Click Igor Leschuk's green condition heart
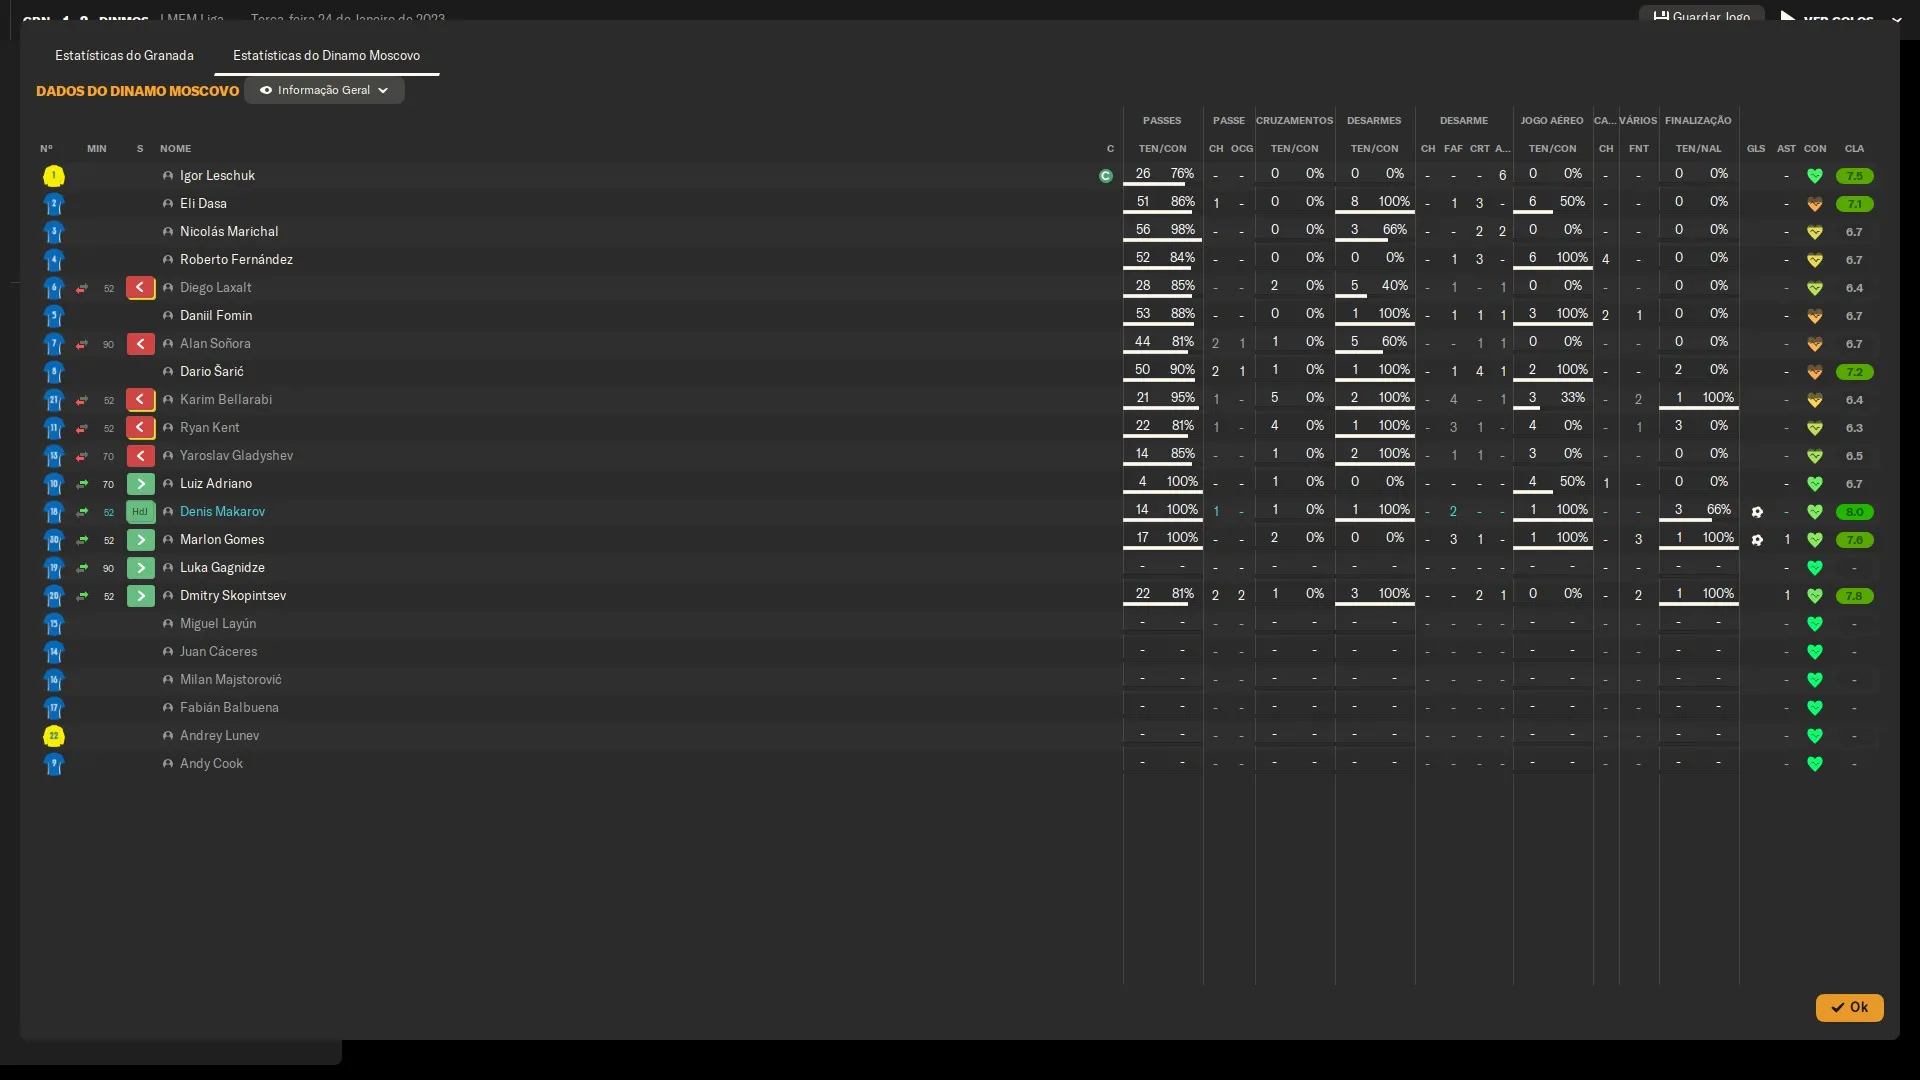The width and height of the screenshot is (1920, 1080). 1815,176
